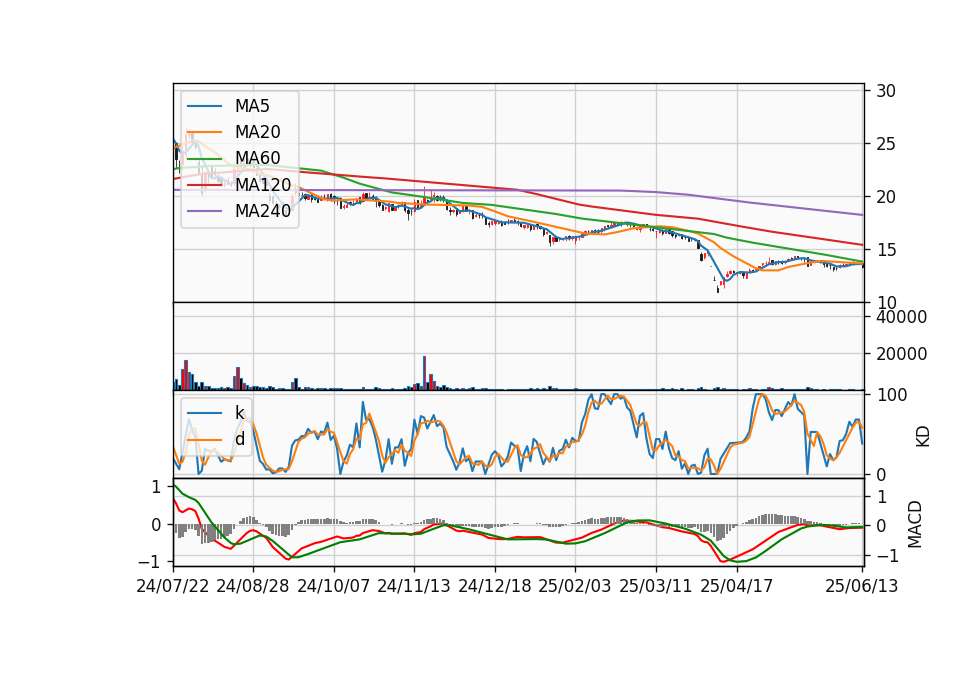Click the price axis tick 30
Image resolution: width=960 pixels, height=690 pixels.
[x=885, y=91]
